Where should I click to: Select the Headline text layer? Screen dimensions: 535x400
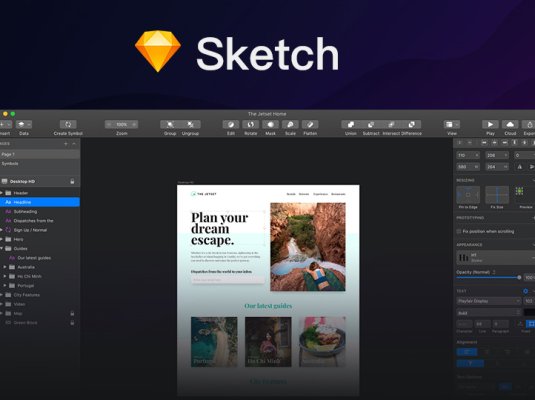(40, 202)
